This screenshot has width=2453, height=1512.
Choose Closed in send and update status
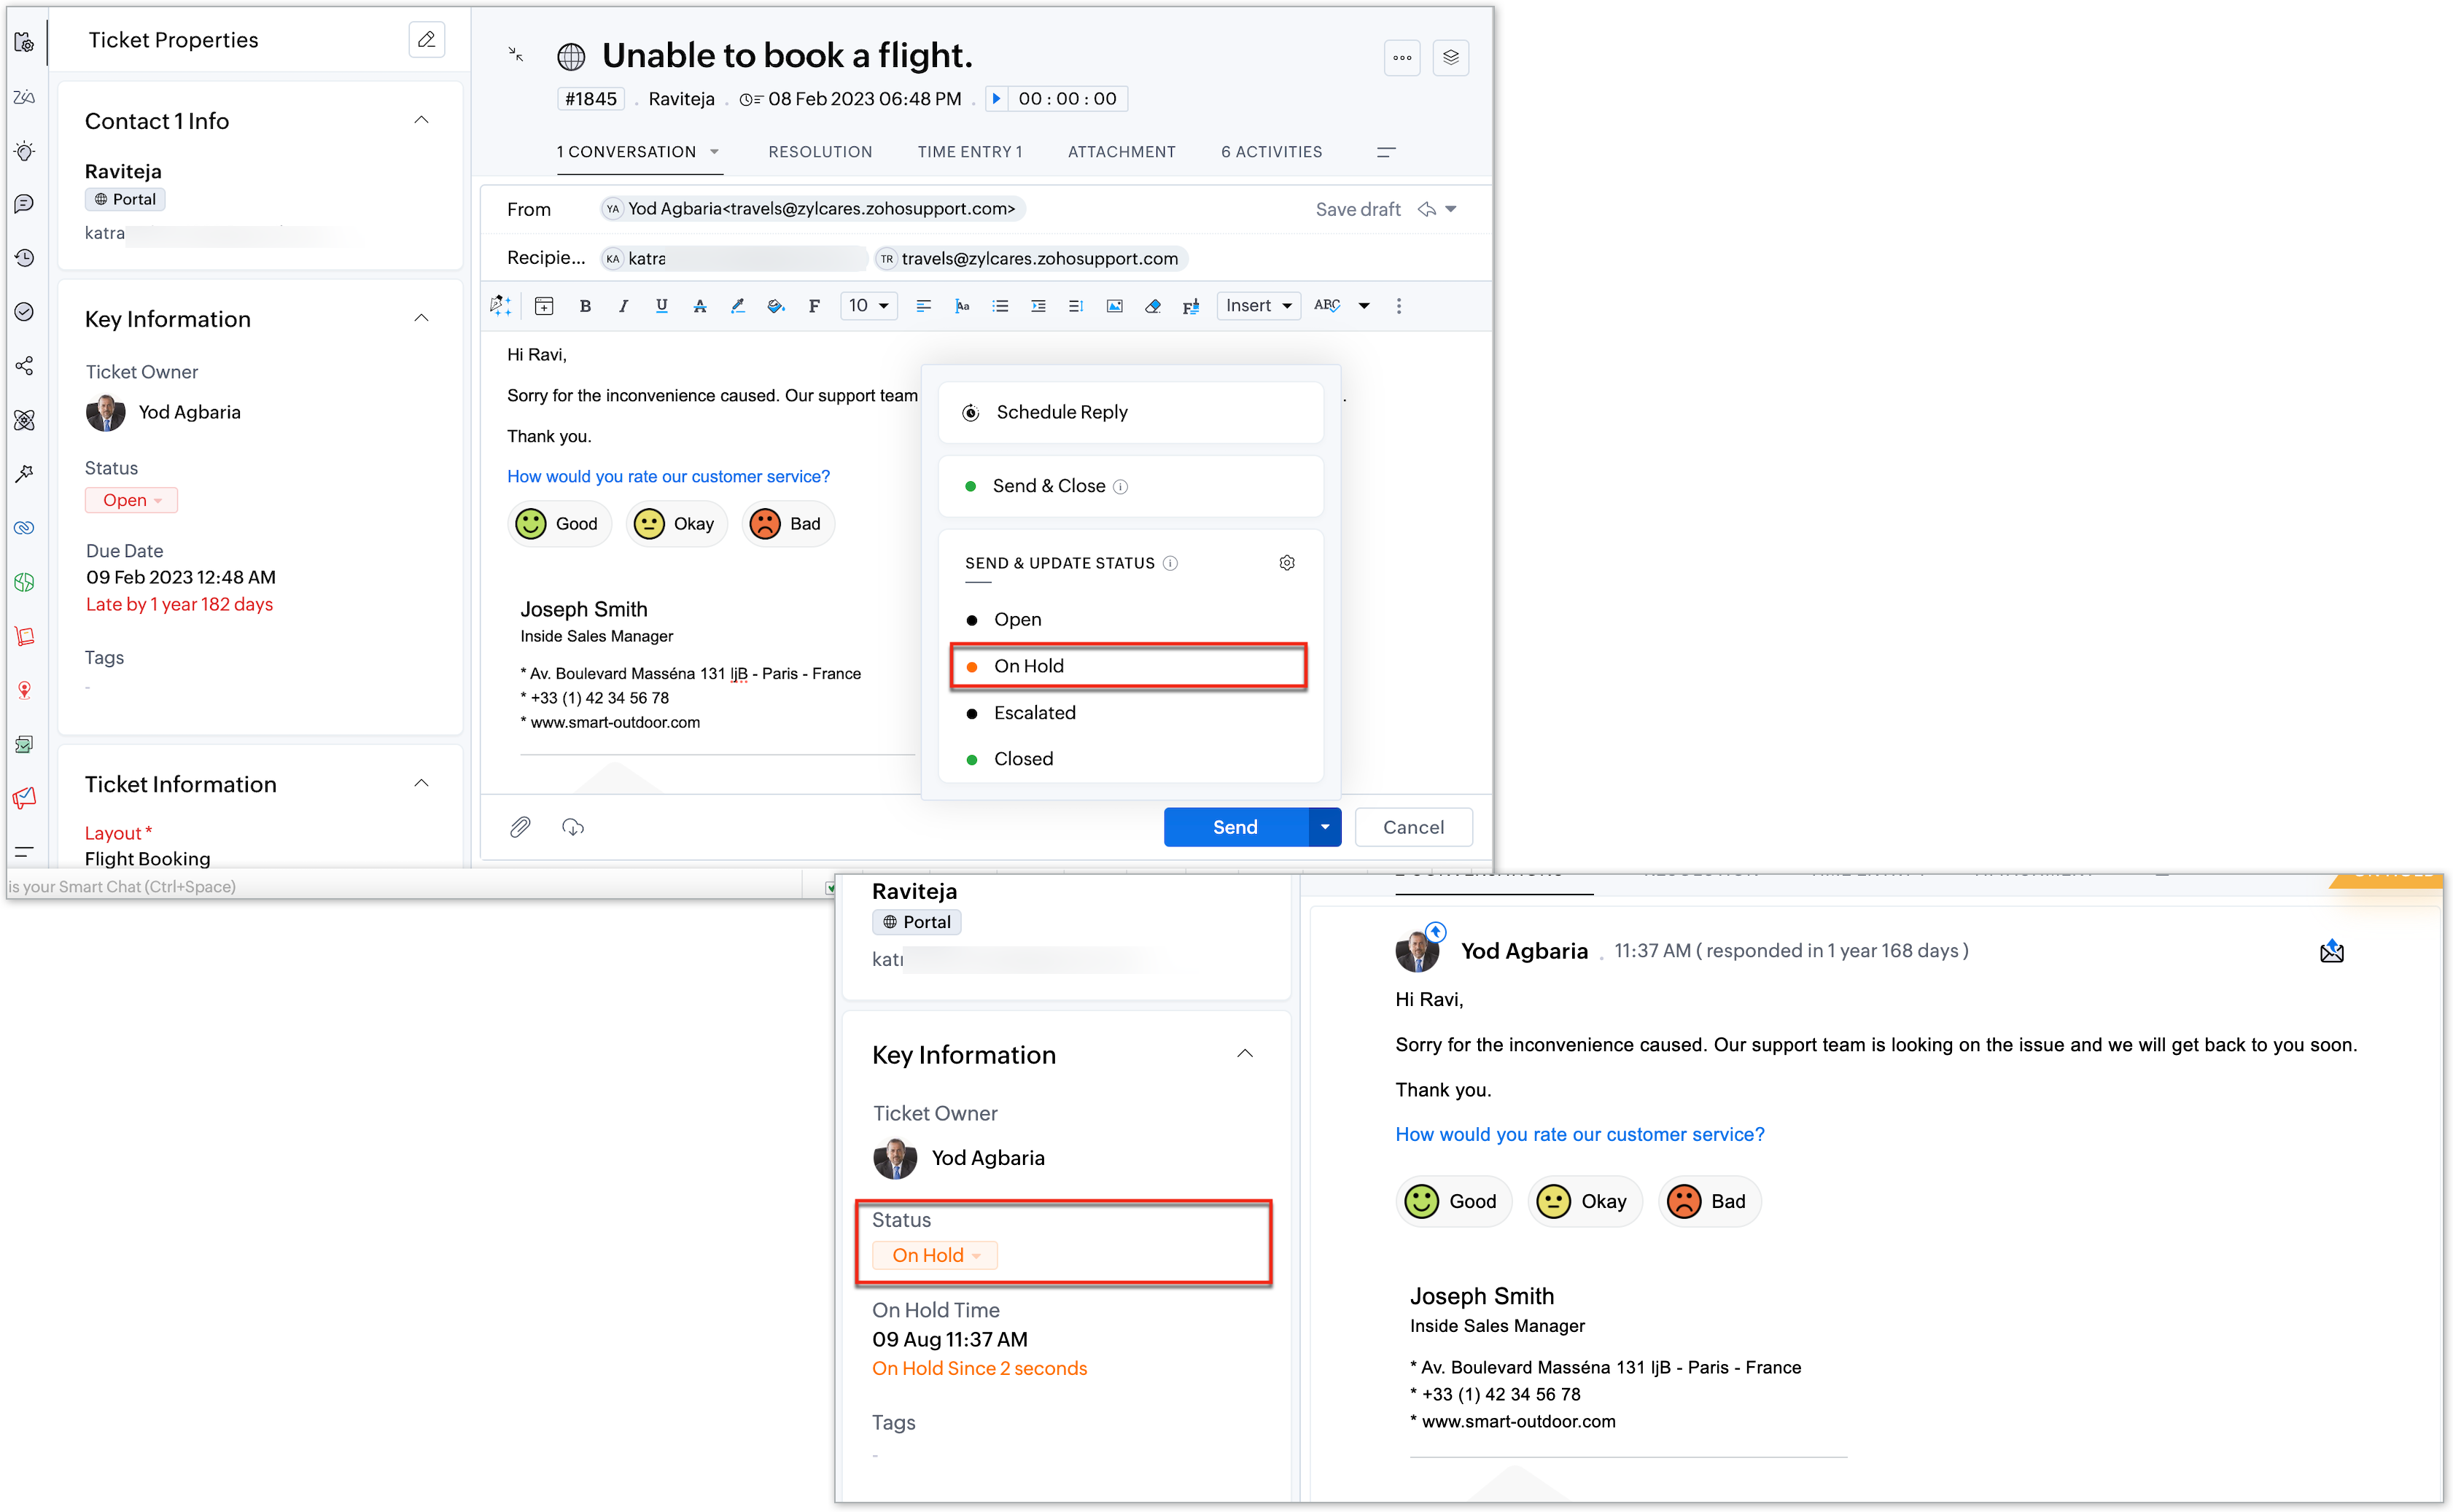[x=1023, y=759]
